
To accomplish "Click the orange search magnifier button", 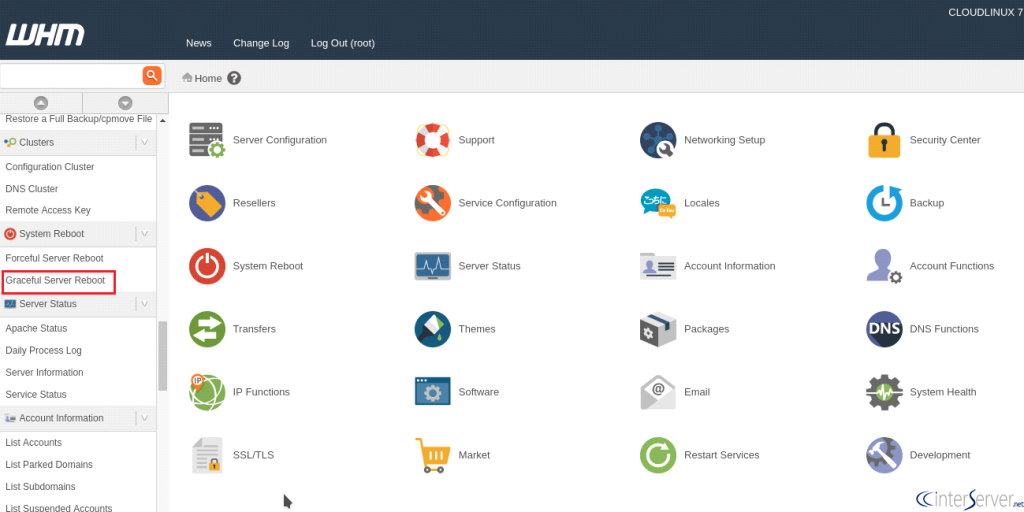I will click(152, 76).
